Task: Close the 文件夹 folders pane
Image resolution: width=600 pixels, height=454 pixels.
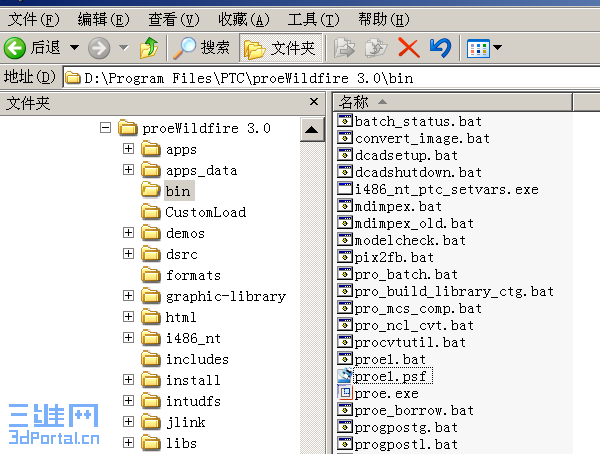Action: point(314,102)
